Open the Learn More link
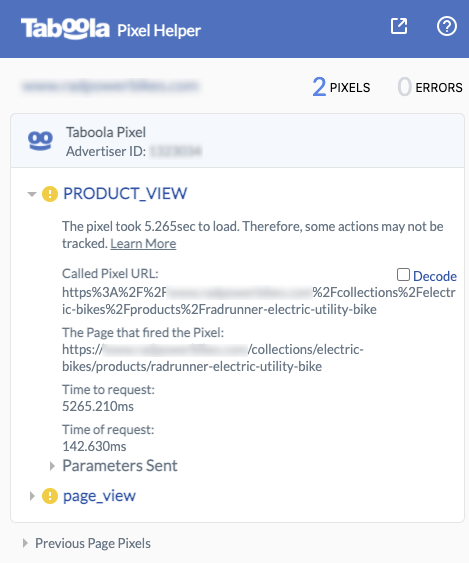469x563 pixels. [143, 244]
